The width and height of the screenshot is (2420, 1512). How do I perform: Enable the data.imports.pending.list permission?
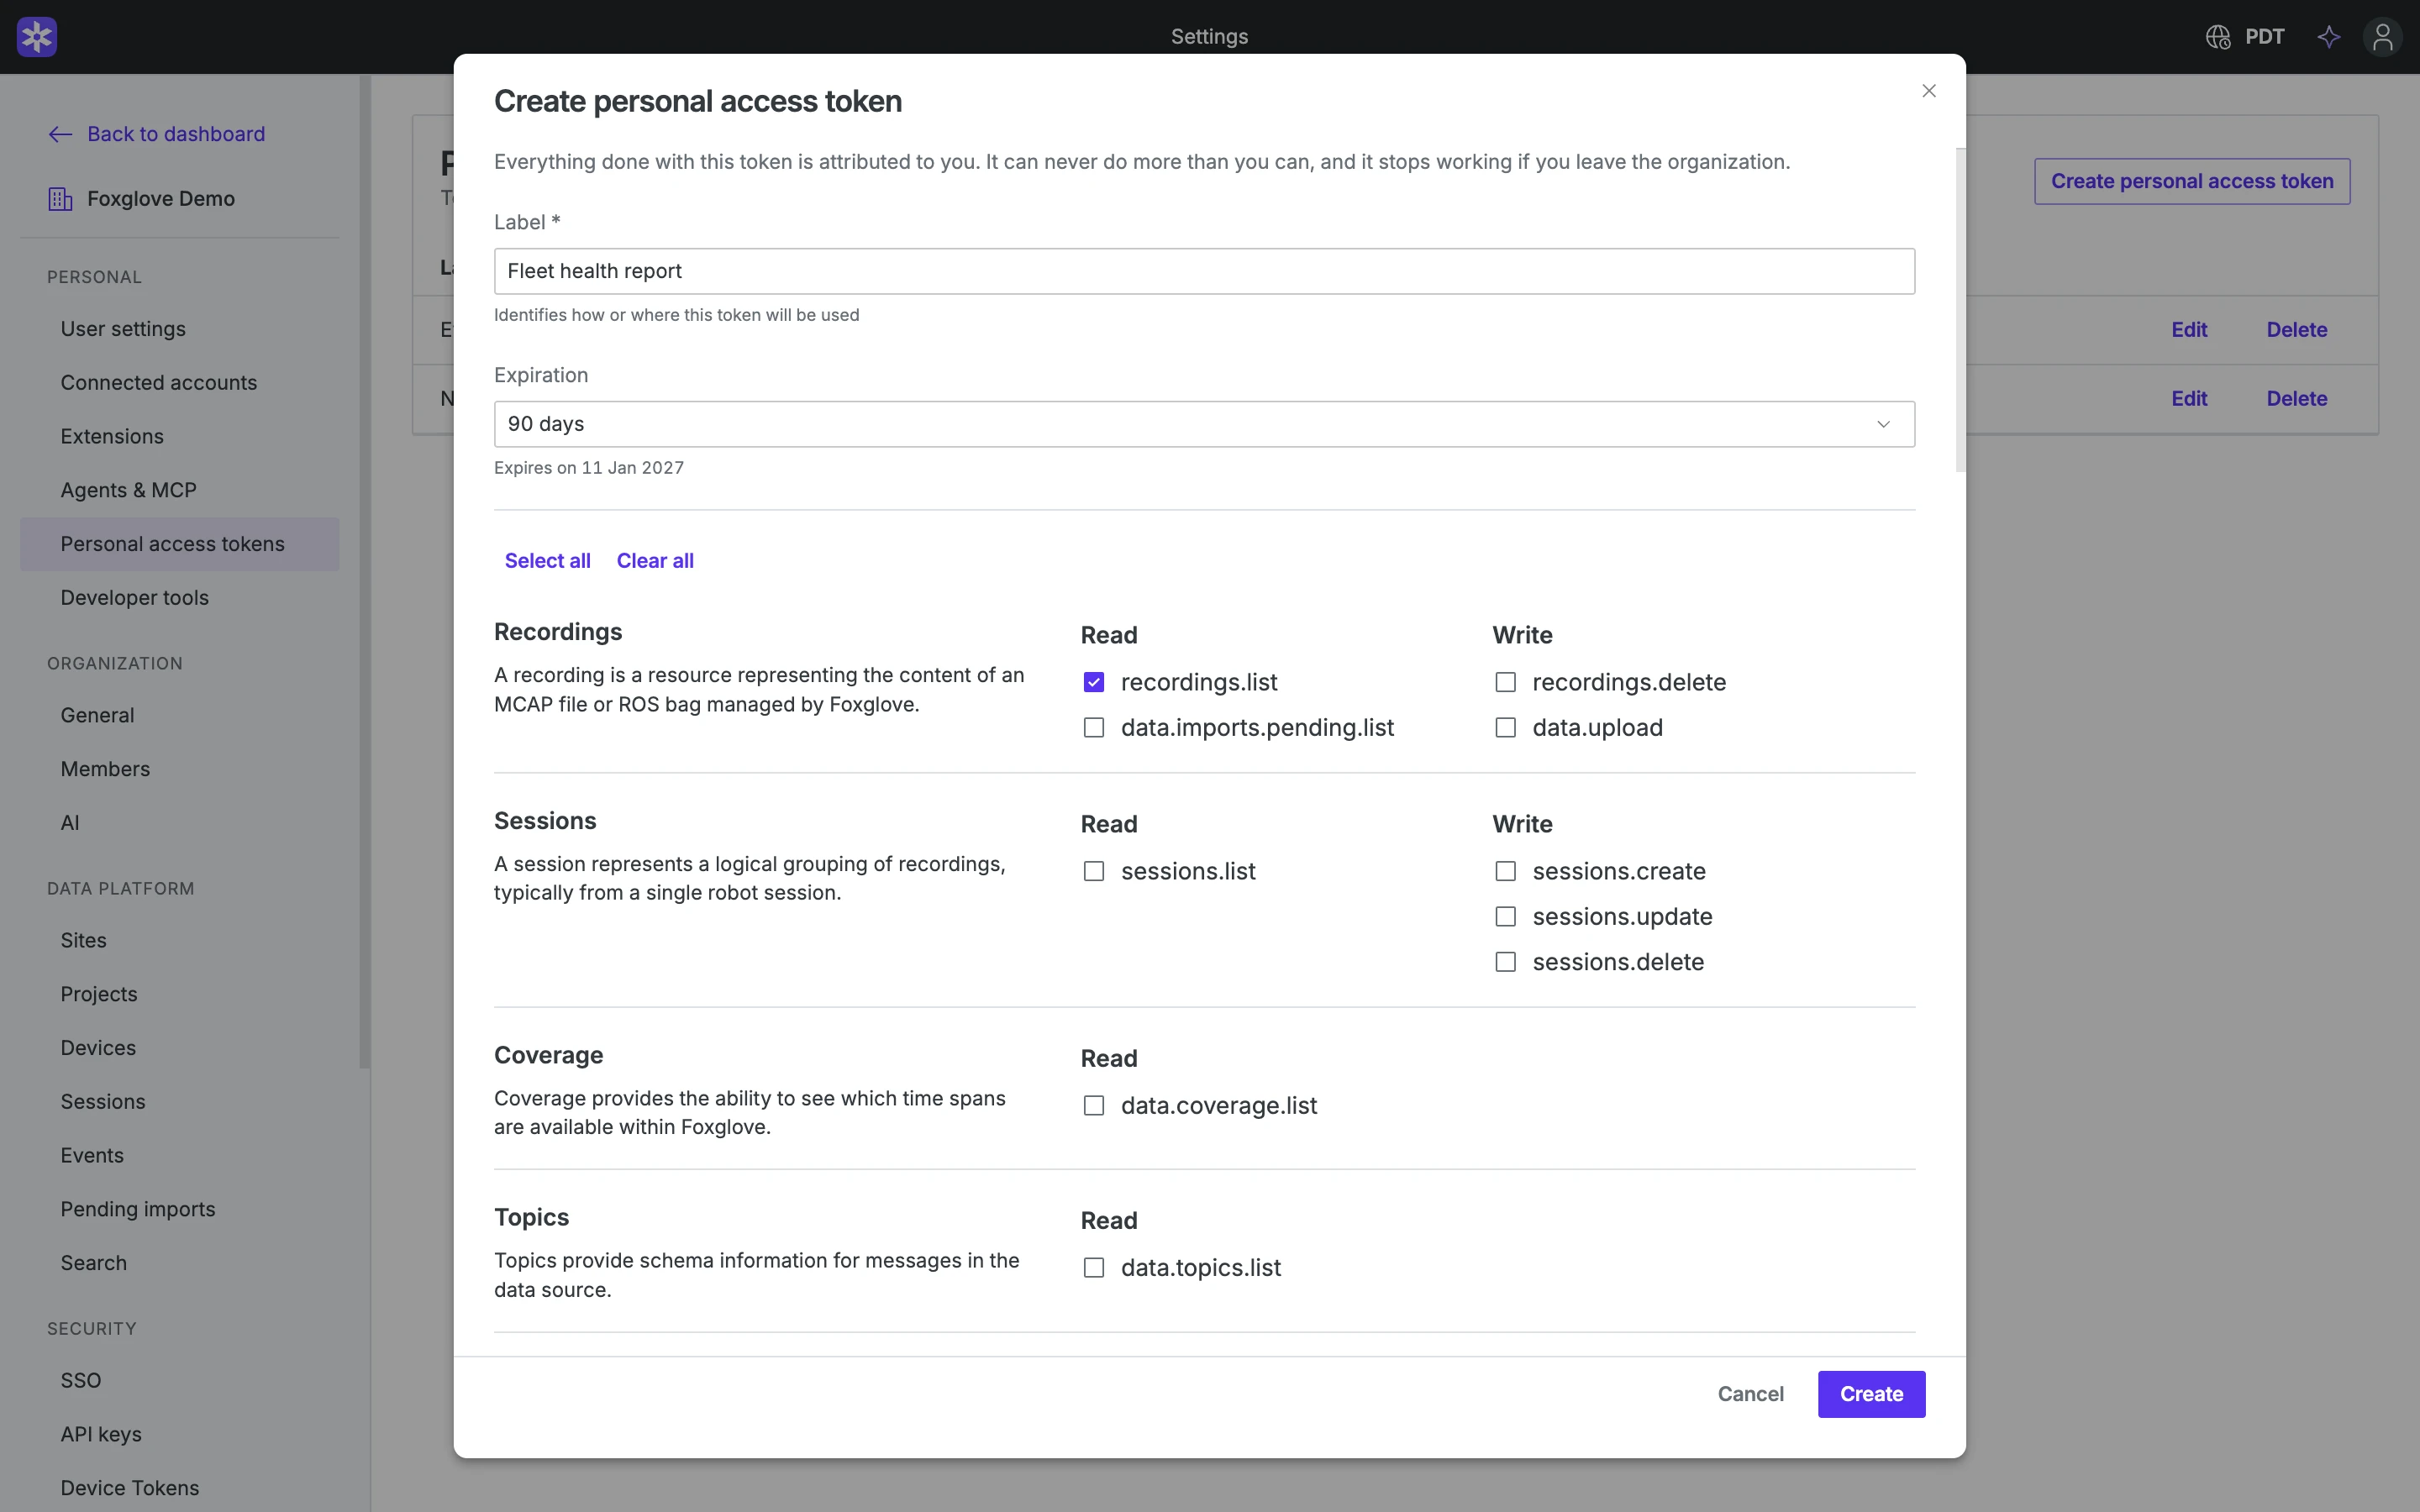[x=1094, y=728]
